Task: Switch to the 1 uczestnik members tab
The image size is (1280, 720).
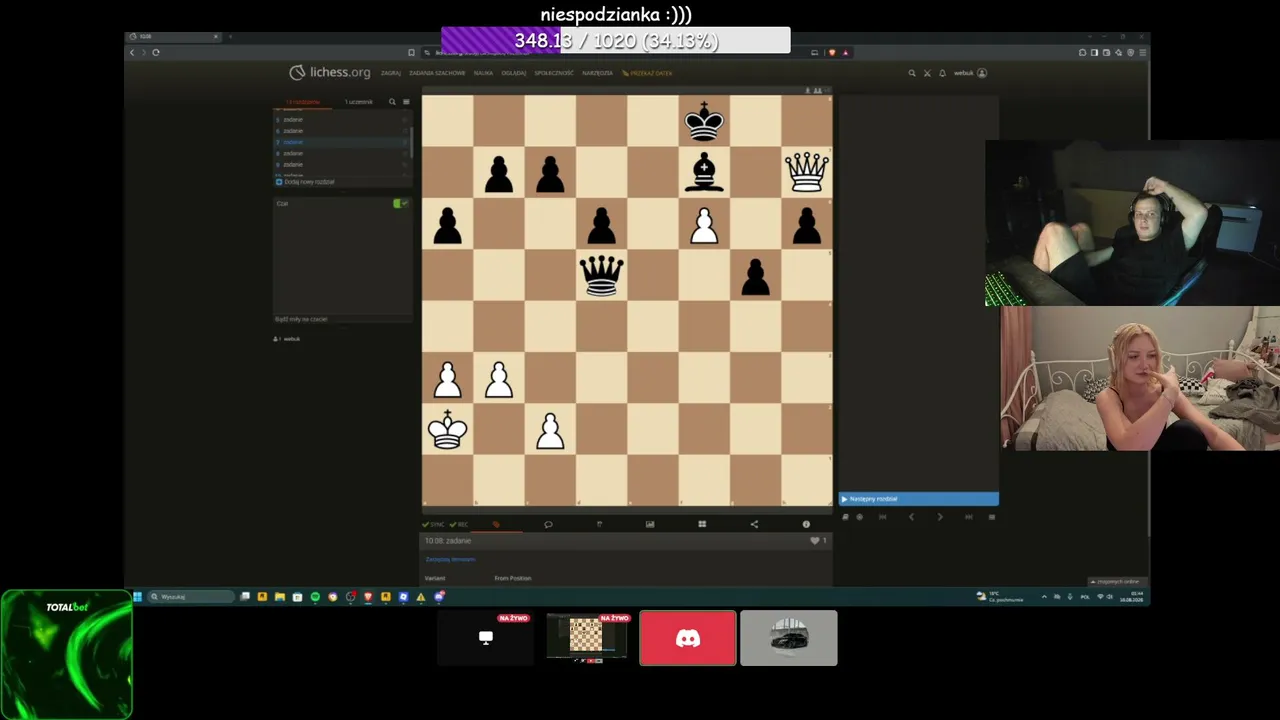Action: (x=358, y=102)
